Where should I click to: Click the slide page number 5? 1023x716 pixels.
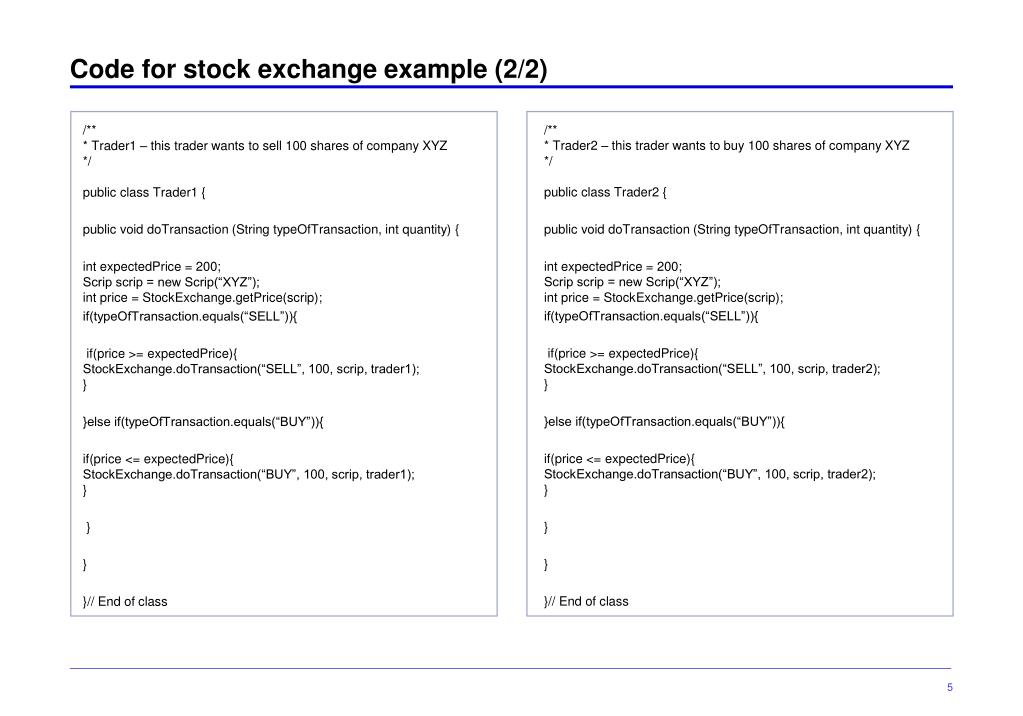(949, 687)
